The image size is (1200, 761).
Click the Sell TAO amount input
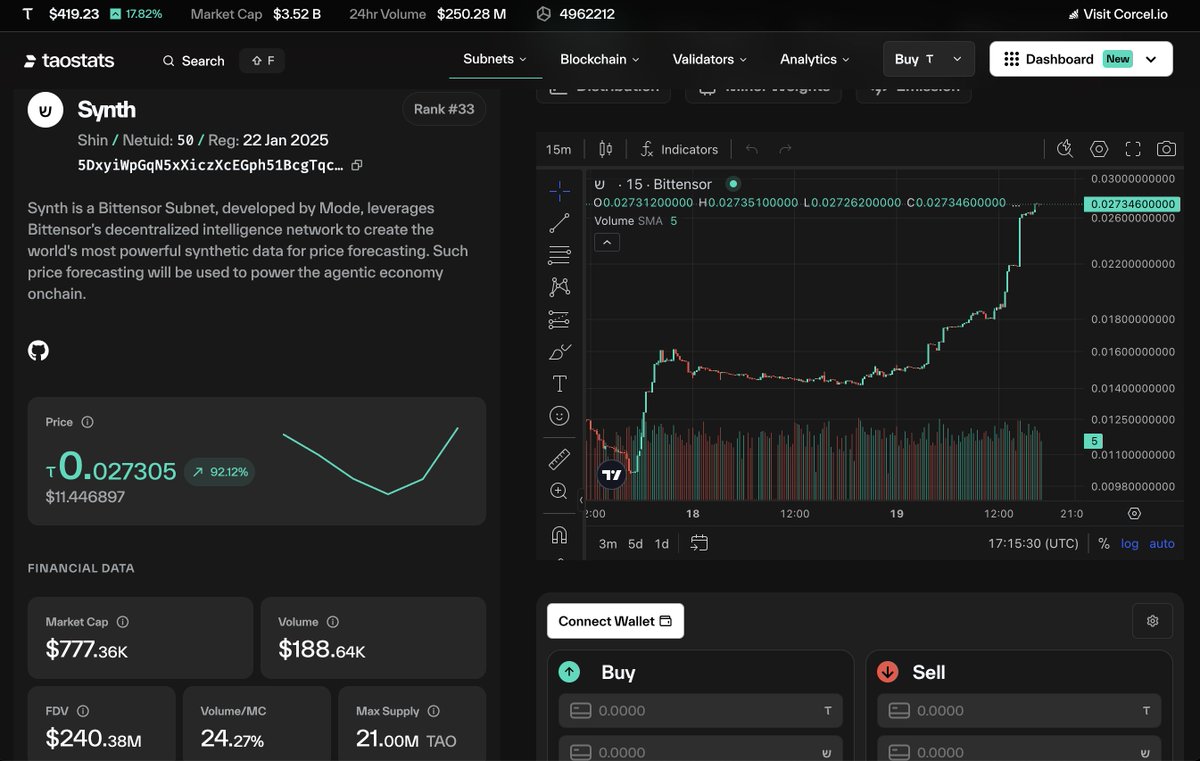tap(1019, 711)
